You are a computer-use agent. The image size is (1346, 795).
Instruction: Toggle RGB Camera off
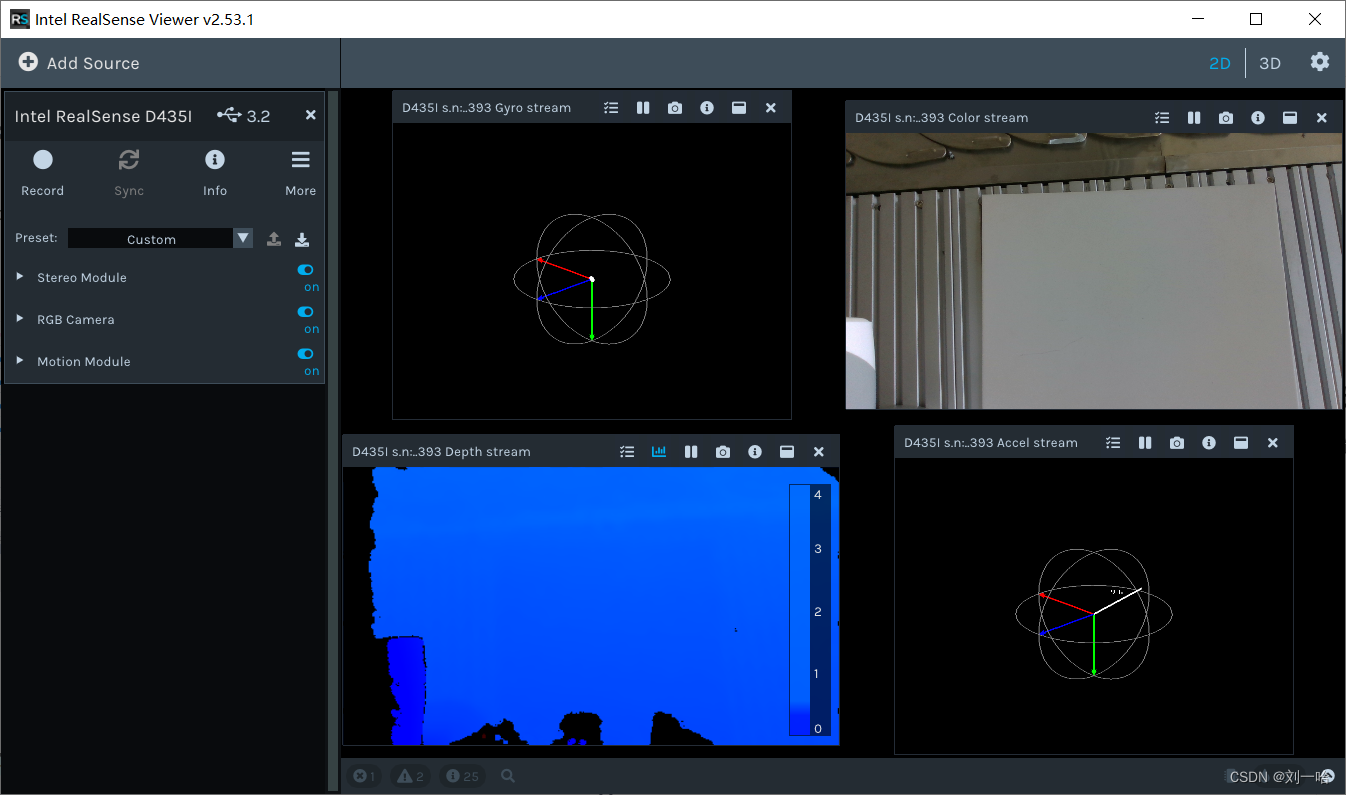(x=306, y=312)
